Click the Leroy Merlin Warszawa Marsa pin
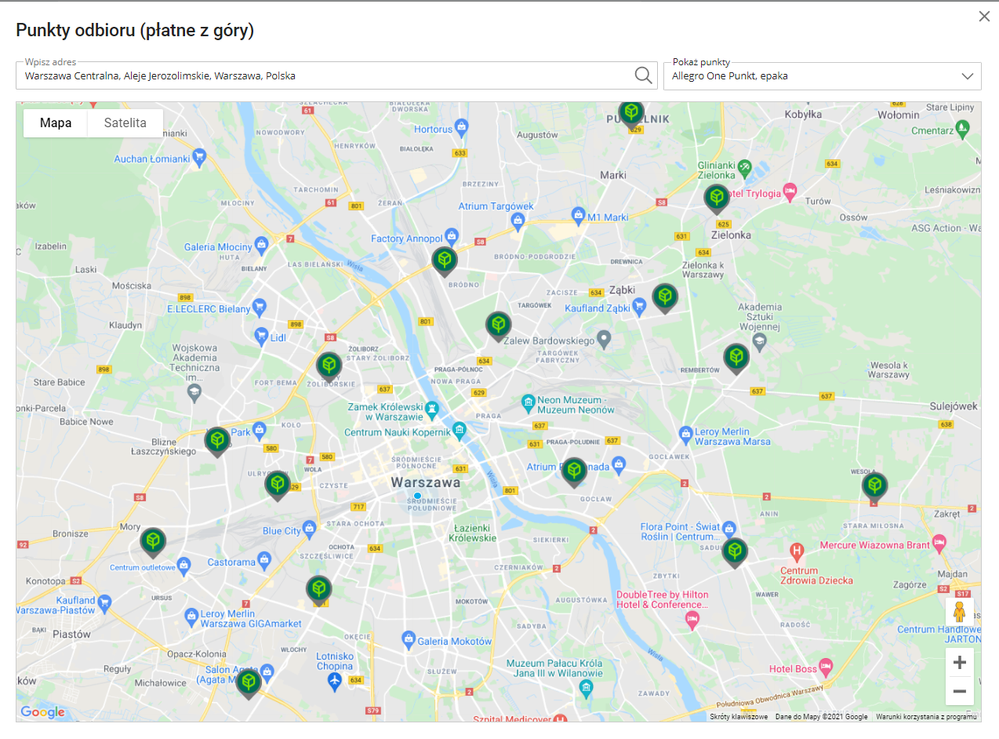The height and width of the screenshot is (739, 999). tap(686, 434)
